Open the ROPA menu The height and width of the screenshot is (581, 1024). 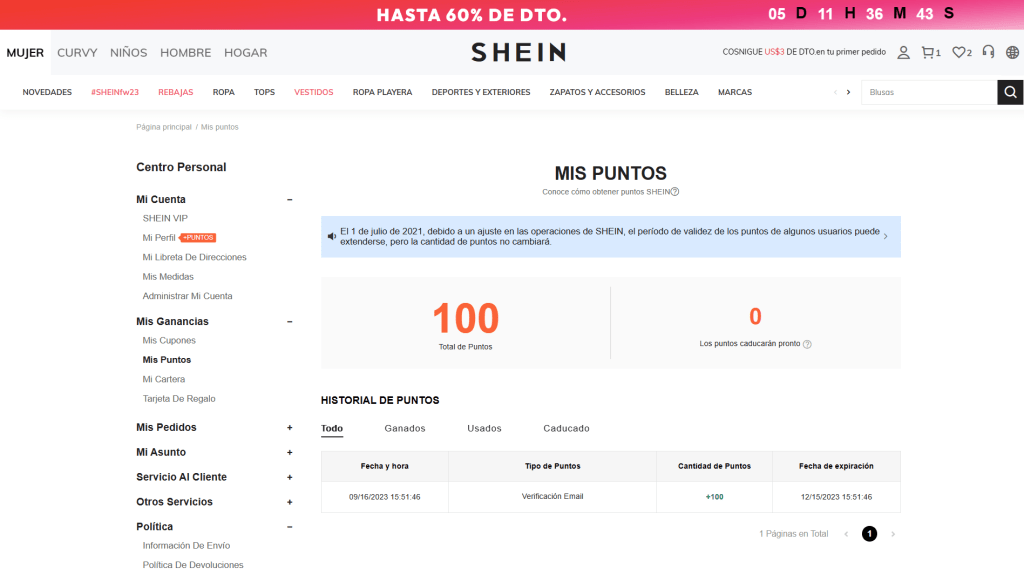(x=223, y=92)
